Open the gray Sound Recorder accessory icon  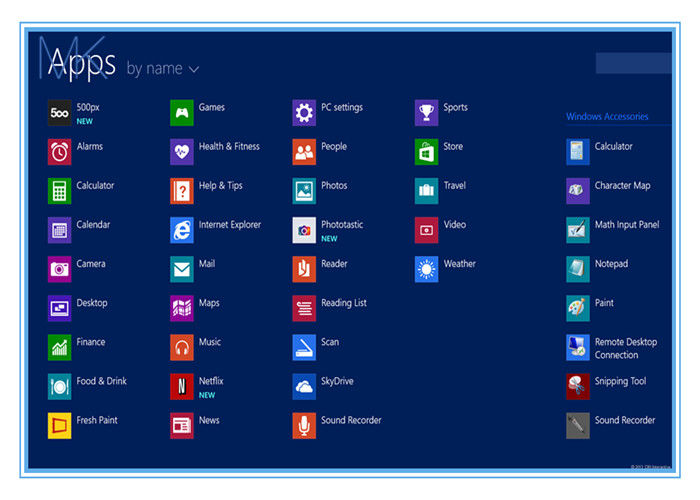click(578, 426)
